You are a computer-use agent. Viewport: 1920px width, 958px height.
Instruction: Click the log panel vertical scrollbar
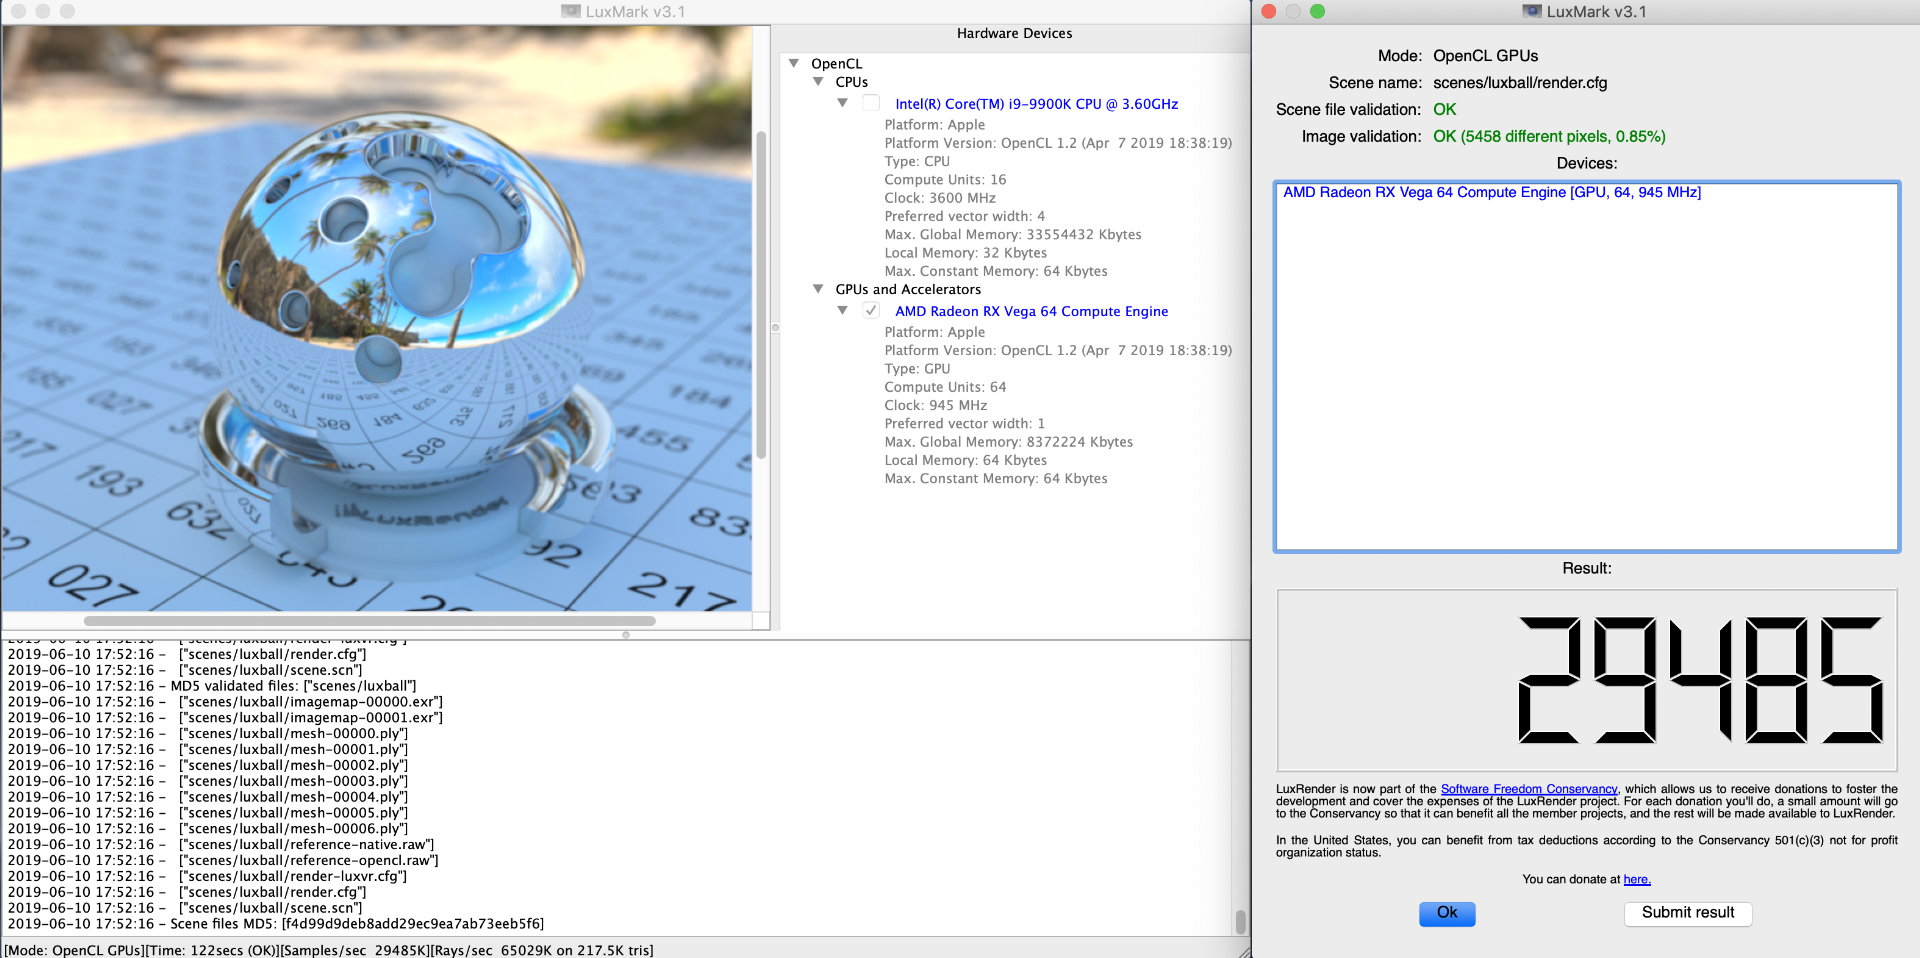click(x=1240, y=921)
